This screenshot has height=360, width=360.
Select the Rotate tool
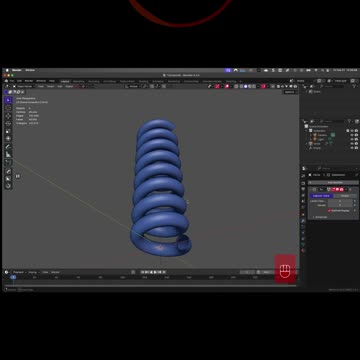click(x=8, y=123)
